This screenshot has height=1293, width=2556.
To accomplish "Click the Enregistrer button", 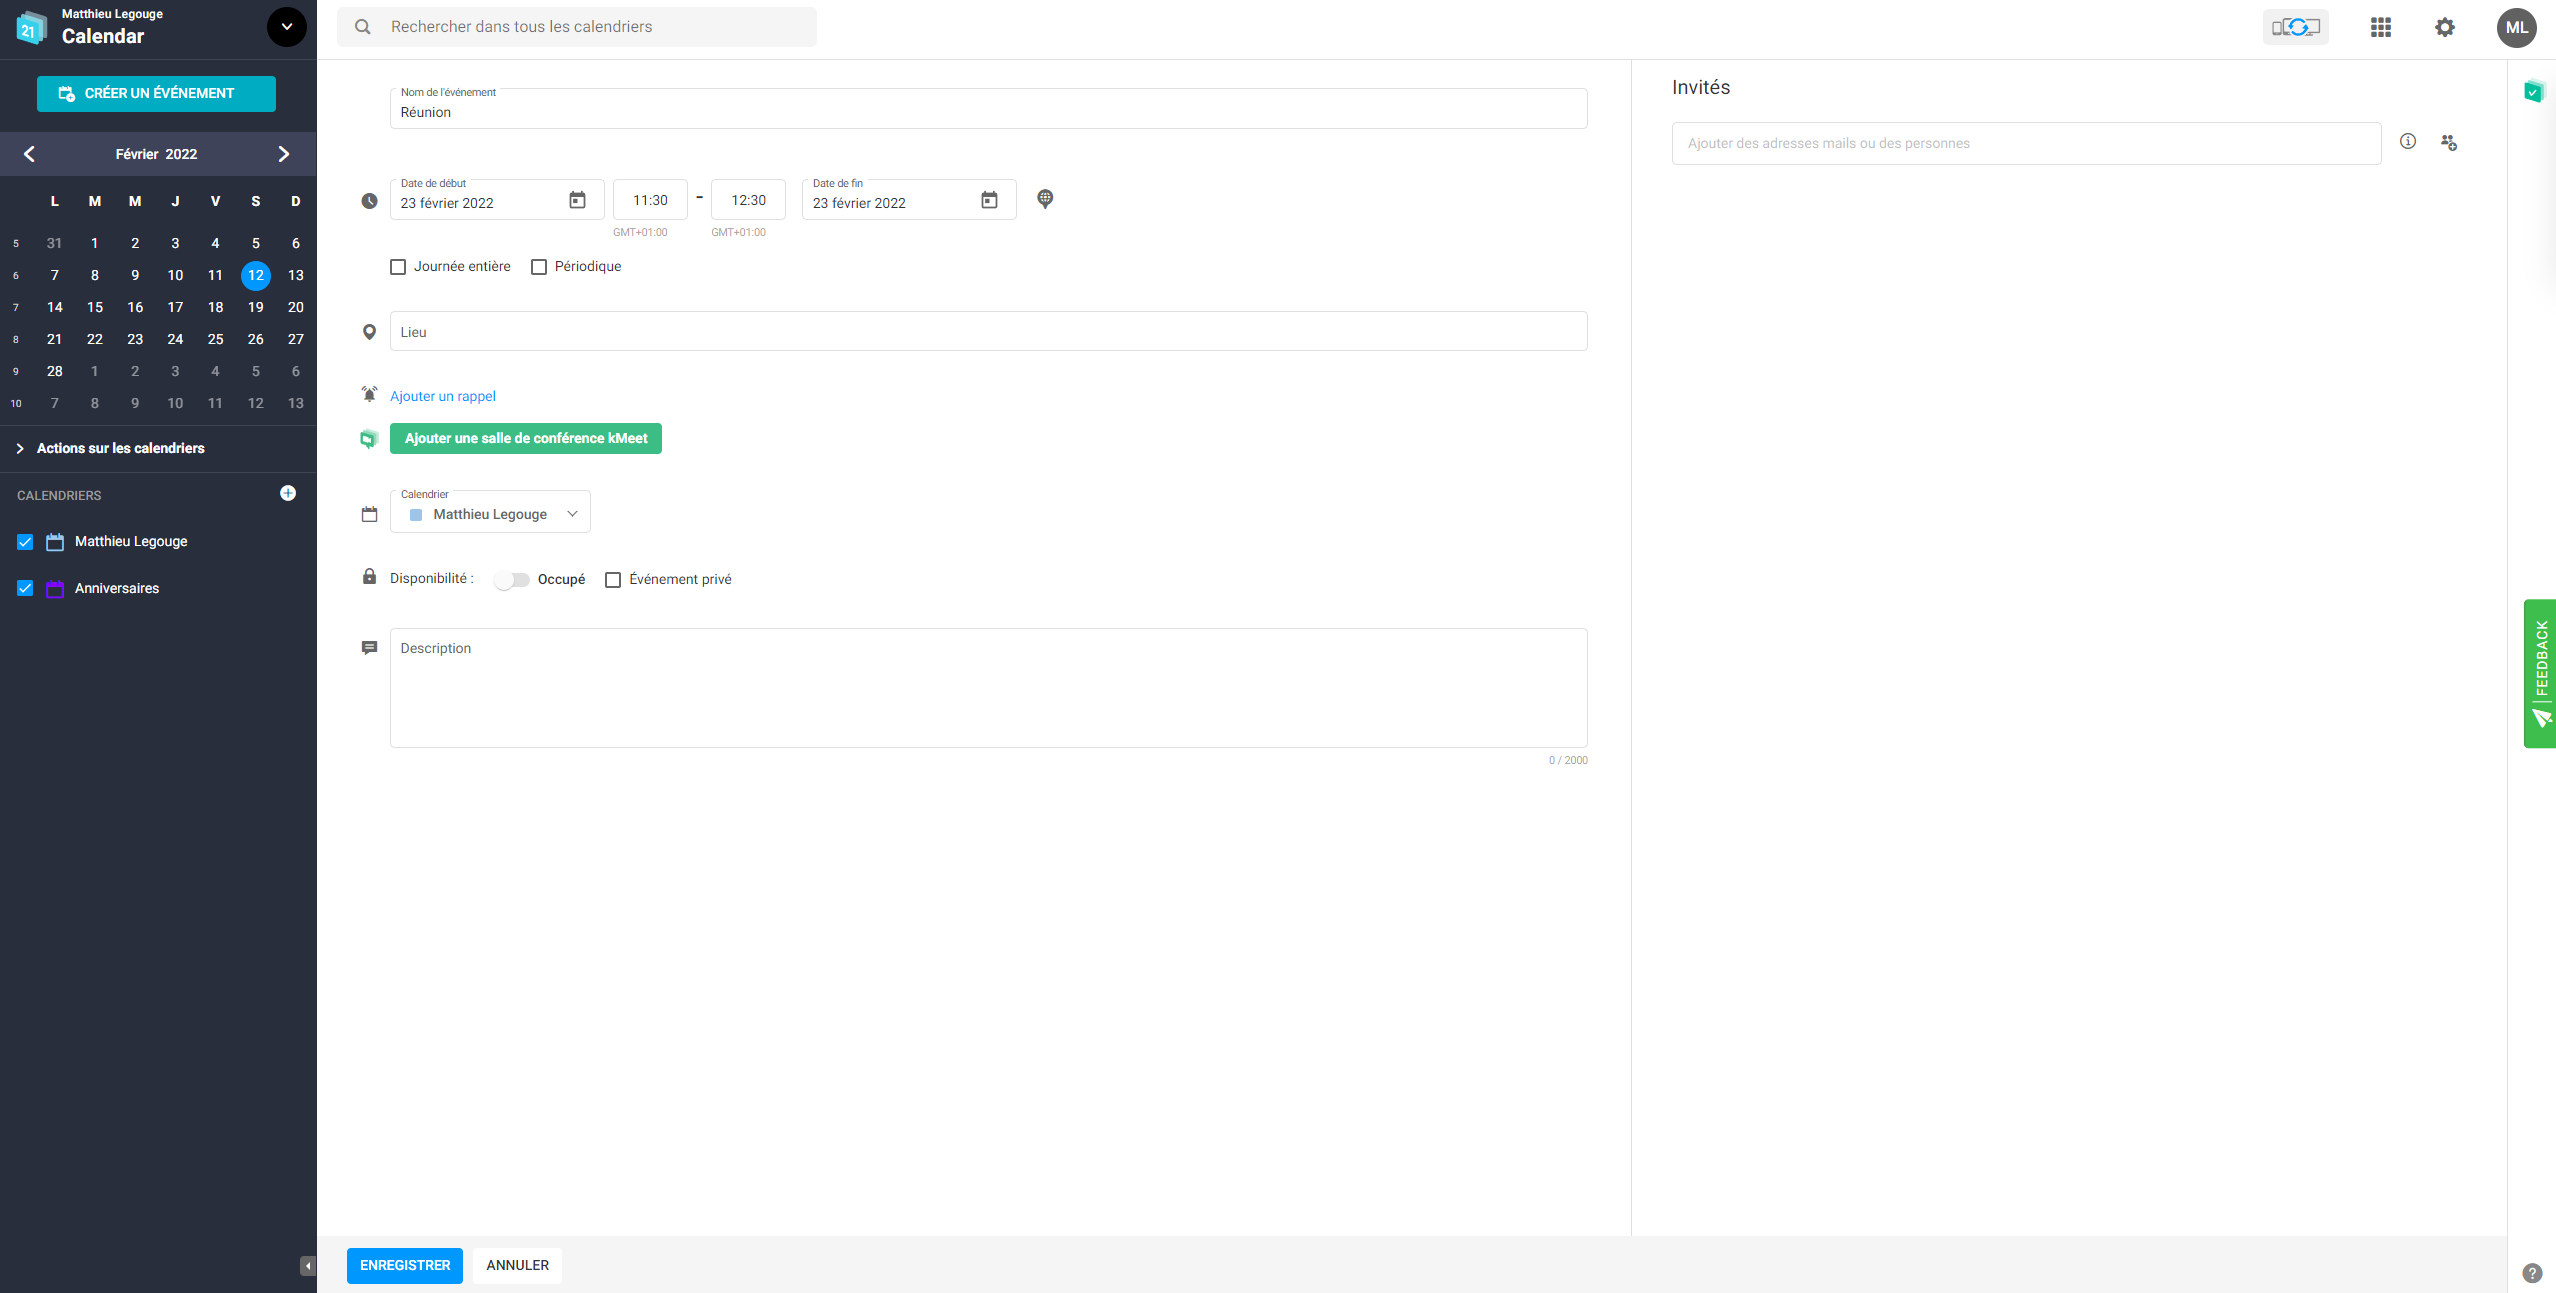I will [x=405, y=1265].
